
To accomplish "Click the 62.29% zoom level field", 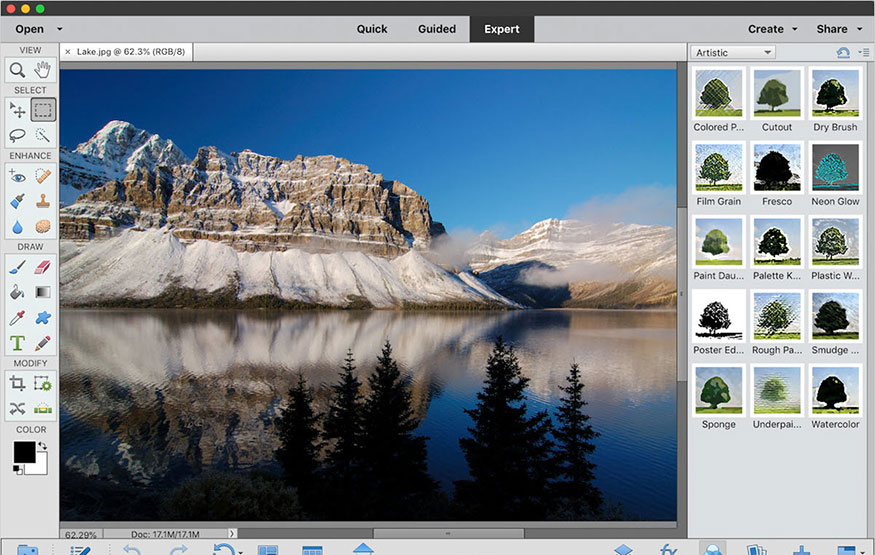I will (x=81, y=534).
